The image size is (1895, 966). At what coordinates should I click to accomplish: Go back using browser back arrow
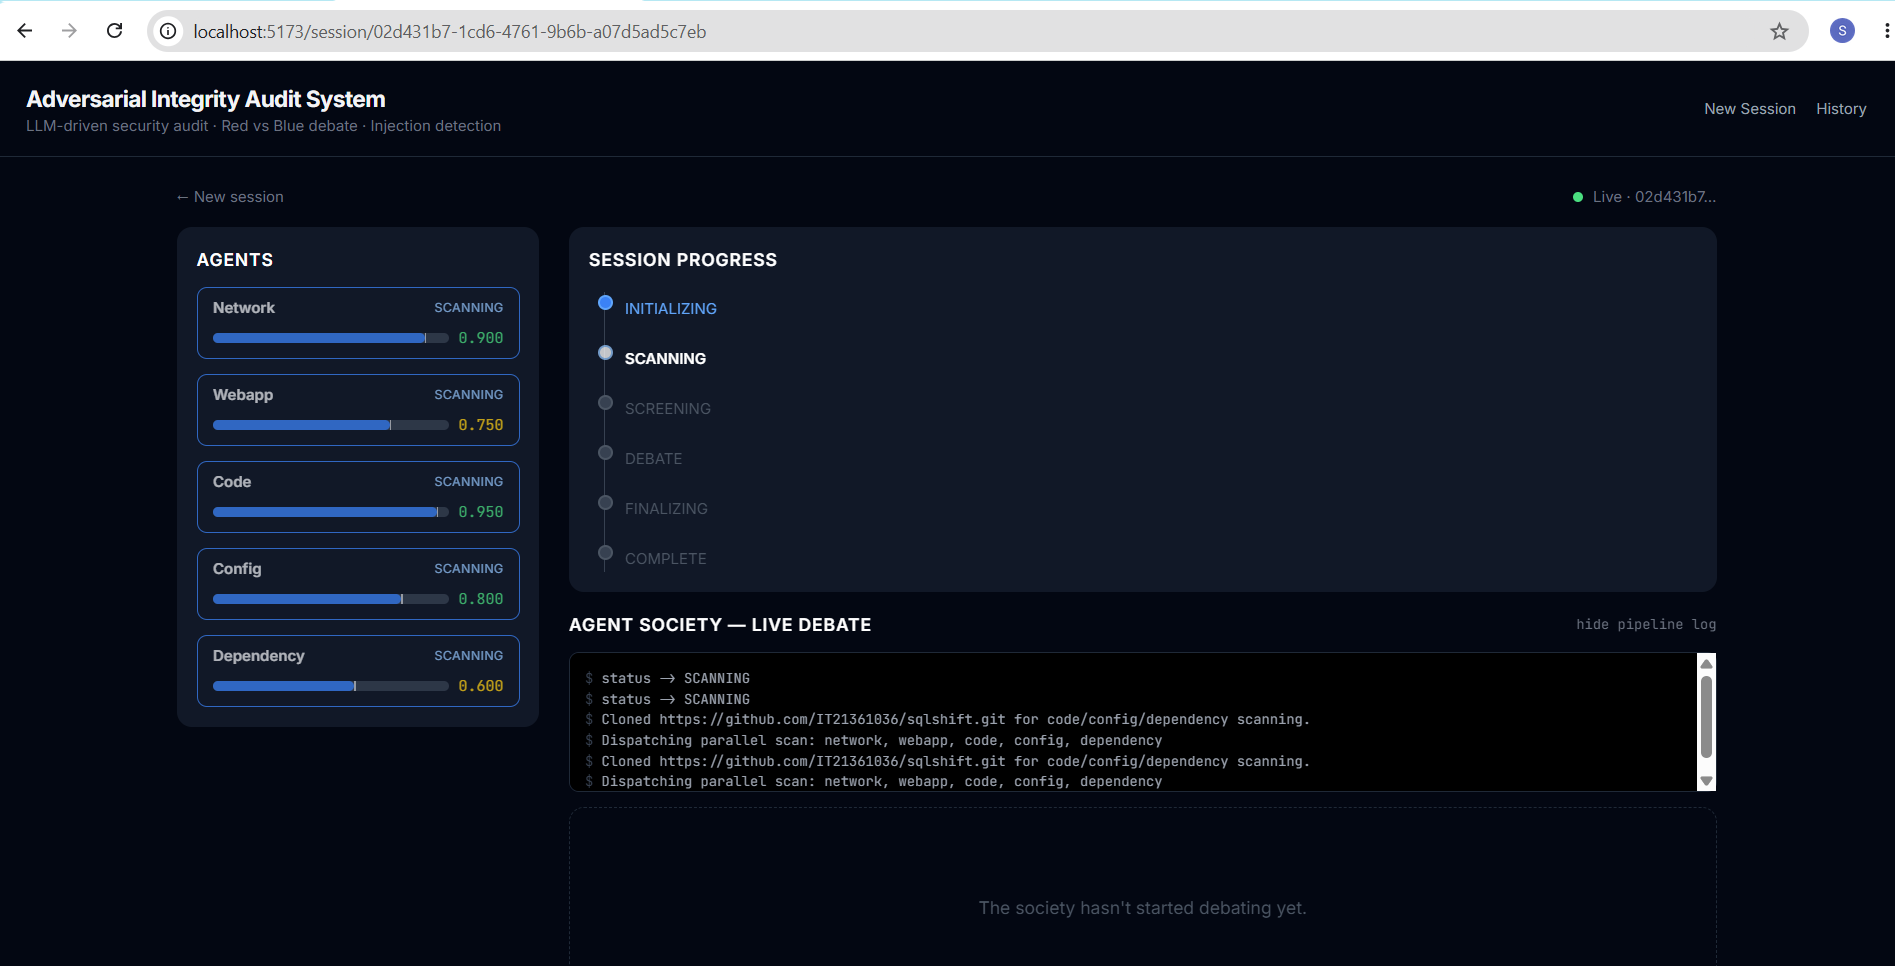coord(25,31)
